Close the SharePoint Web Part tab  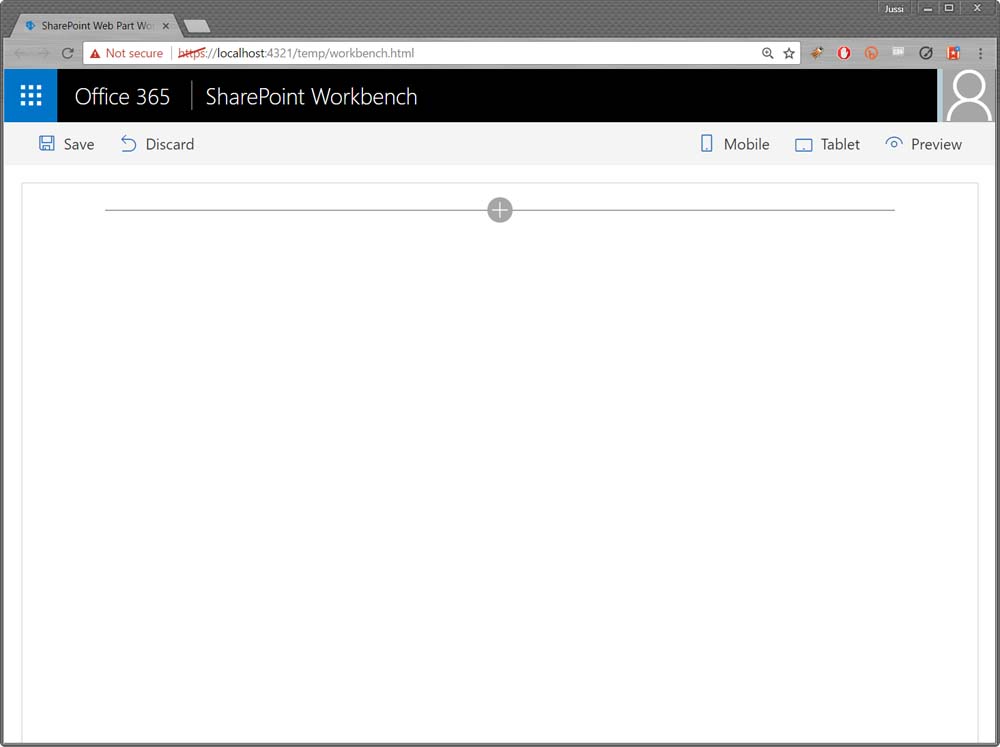pyautogui.click(x=166, y=26)
